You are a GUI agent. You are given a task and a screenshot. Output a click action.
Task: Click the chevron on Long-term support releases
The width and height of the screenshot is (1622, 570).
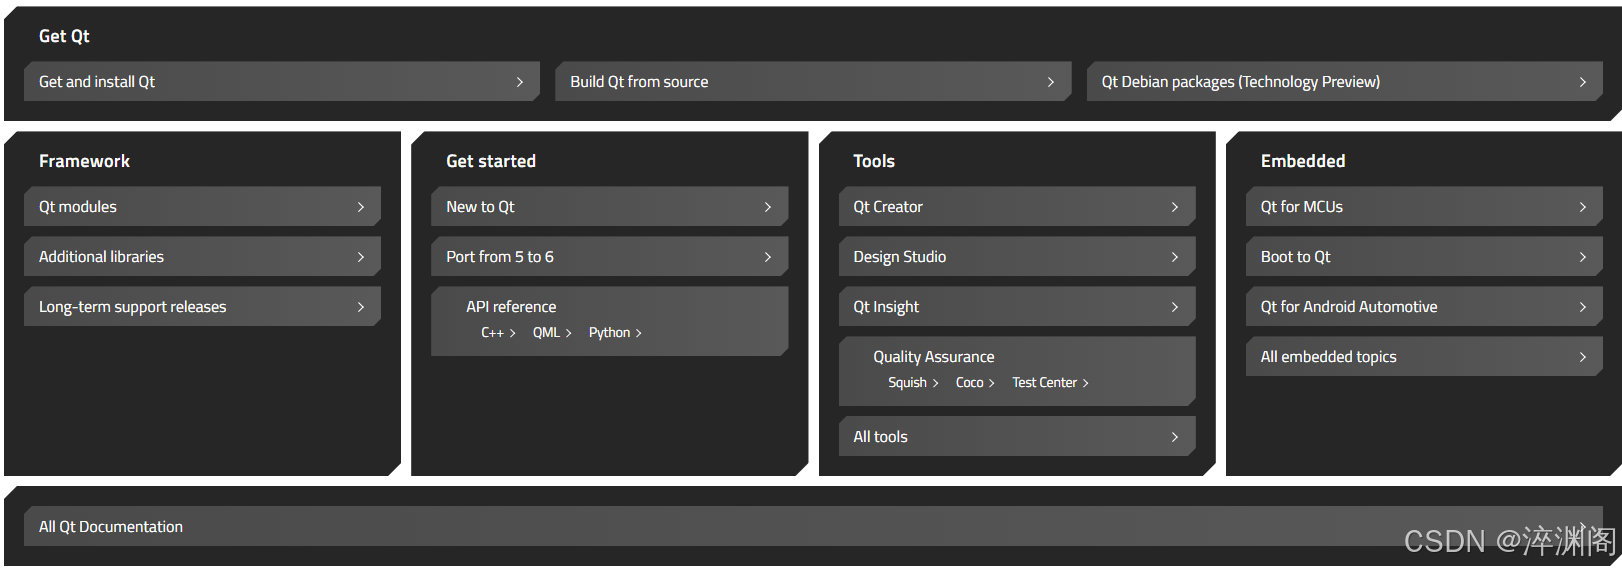pyautogui.click(x=361, y=307)
